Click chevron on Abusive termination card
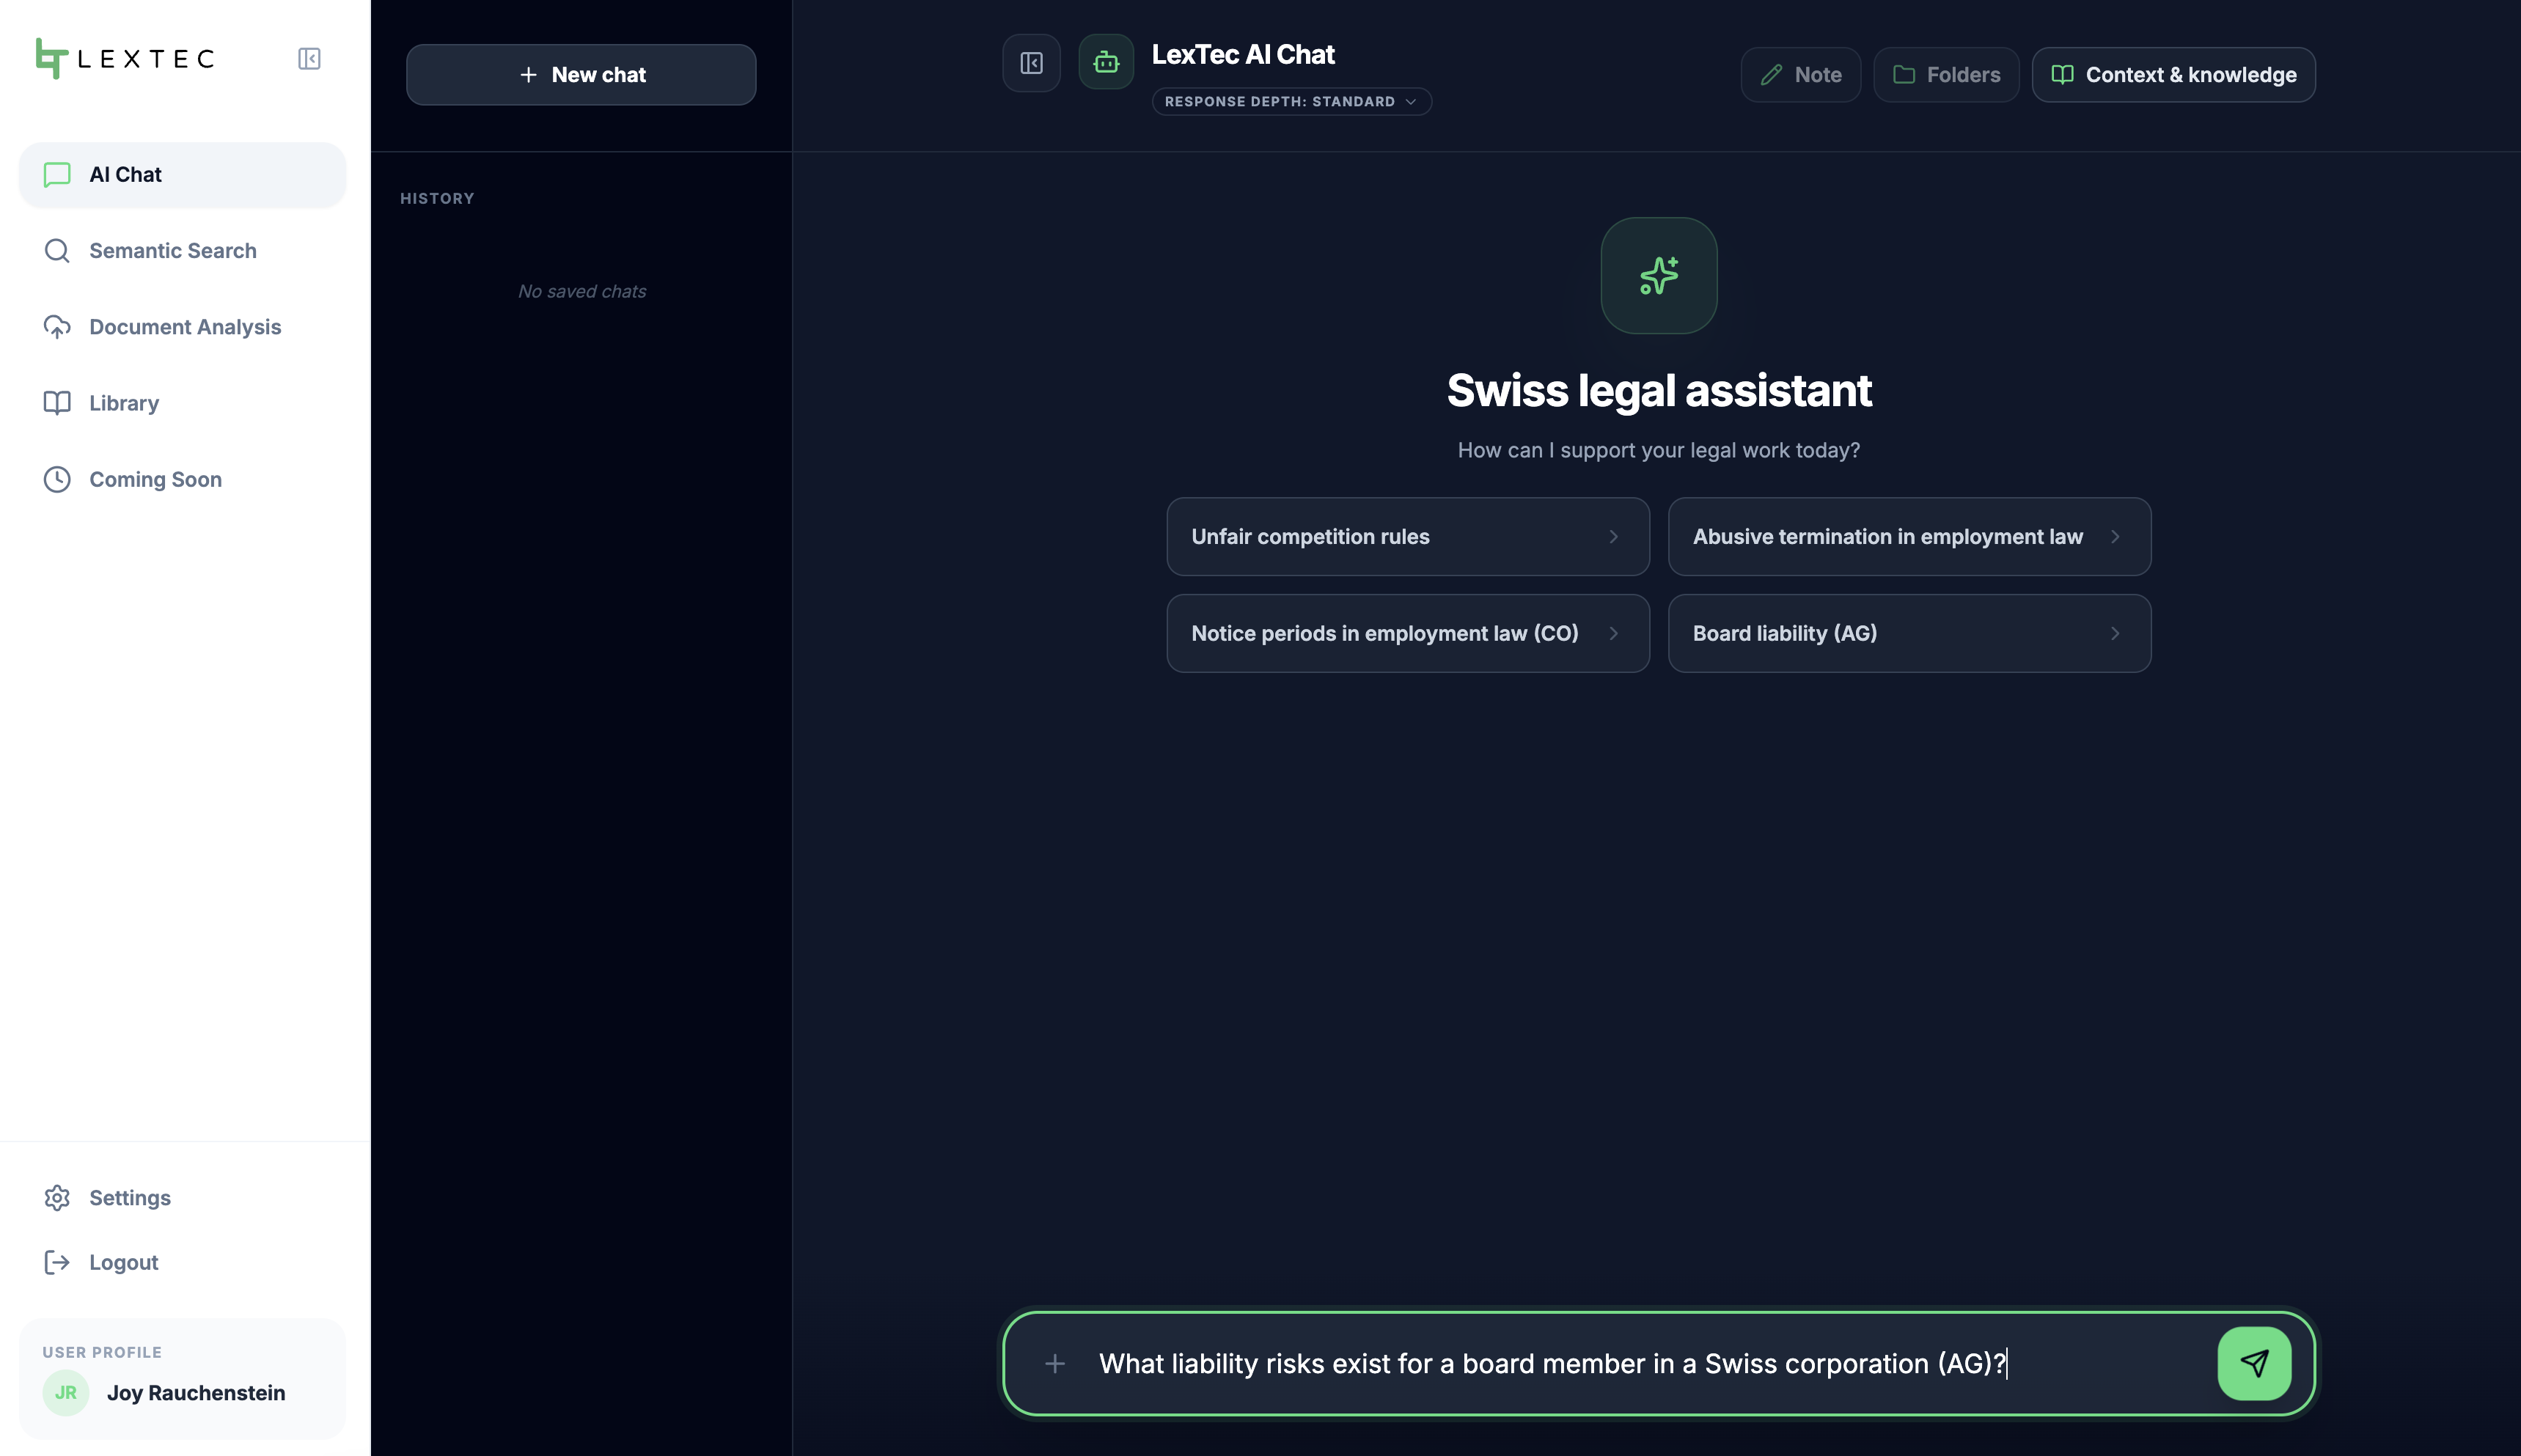 tap(2115, 537)
